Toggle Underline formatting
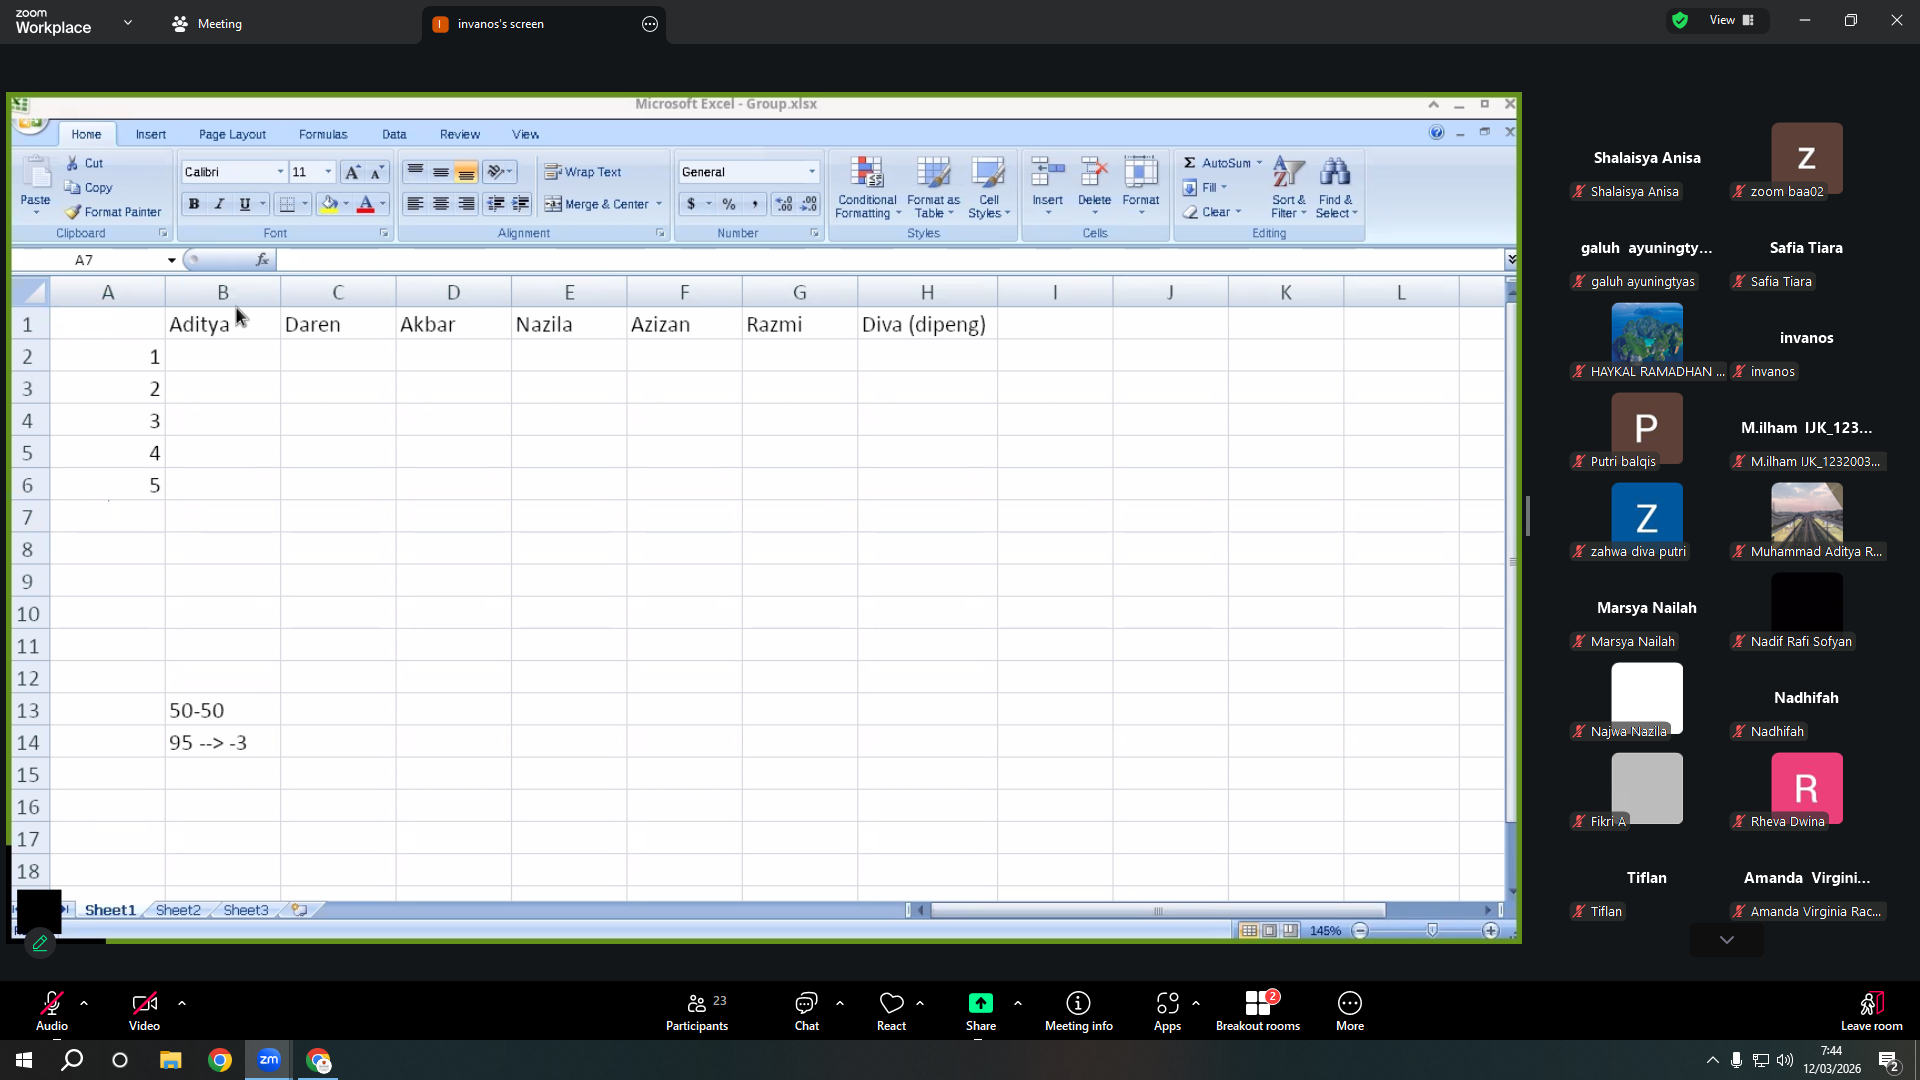 [x=244, y=204]
